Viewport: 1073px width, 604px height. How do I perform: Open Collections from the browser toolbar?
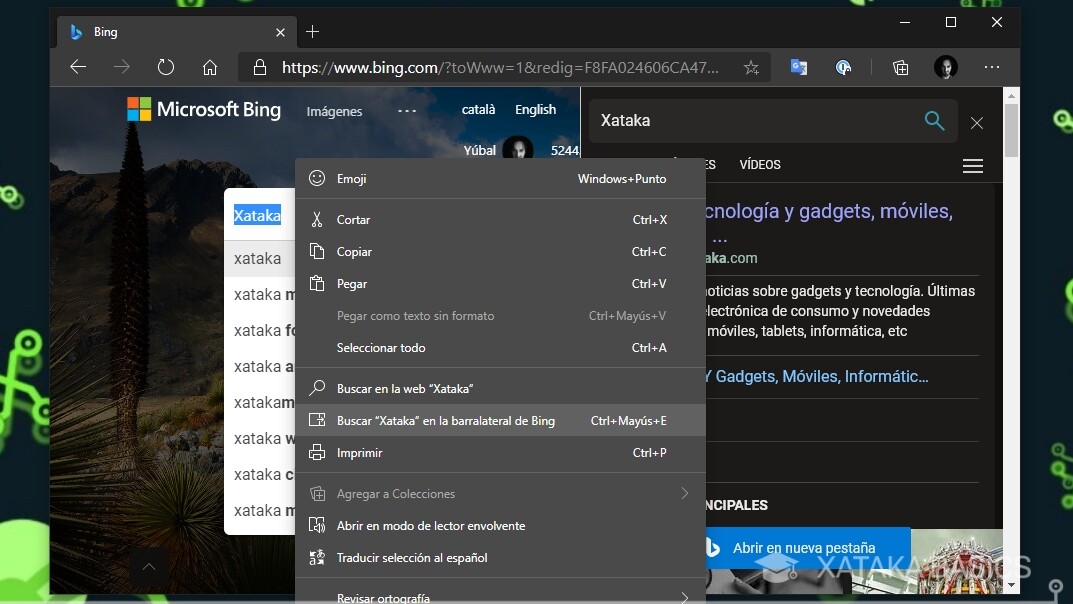tap(899, 67)
